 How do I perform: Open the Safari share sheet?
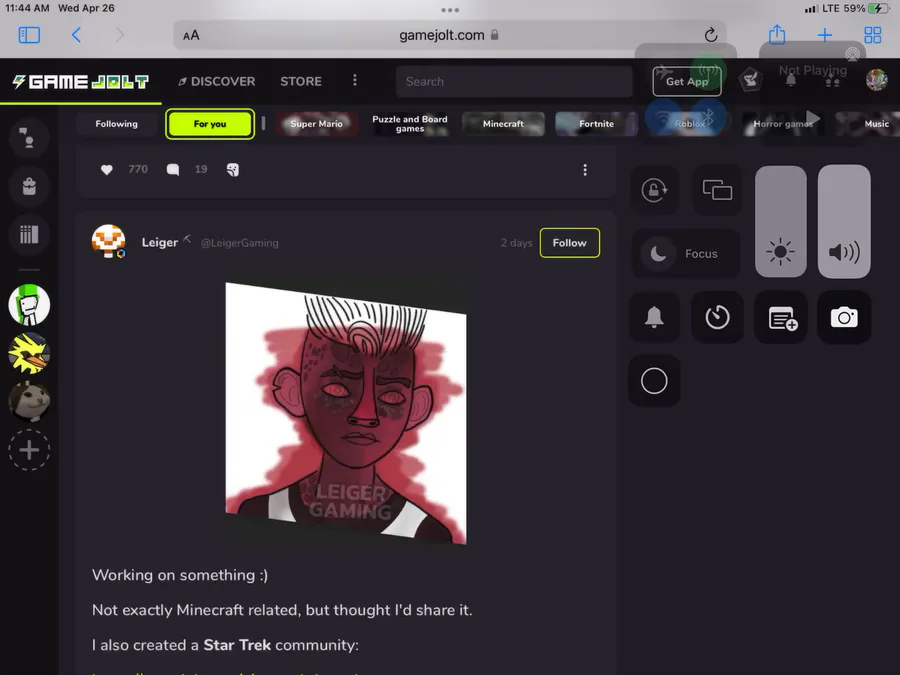pos(777,34)
